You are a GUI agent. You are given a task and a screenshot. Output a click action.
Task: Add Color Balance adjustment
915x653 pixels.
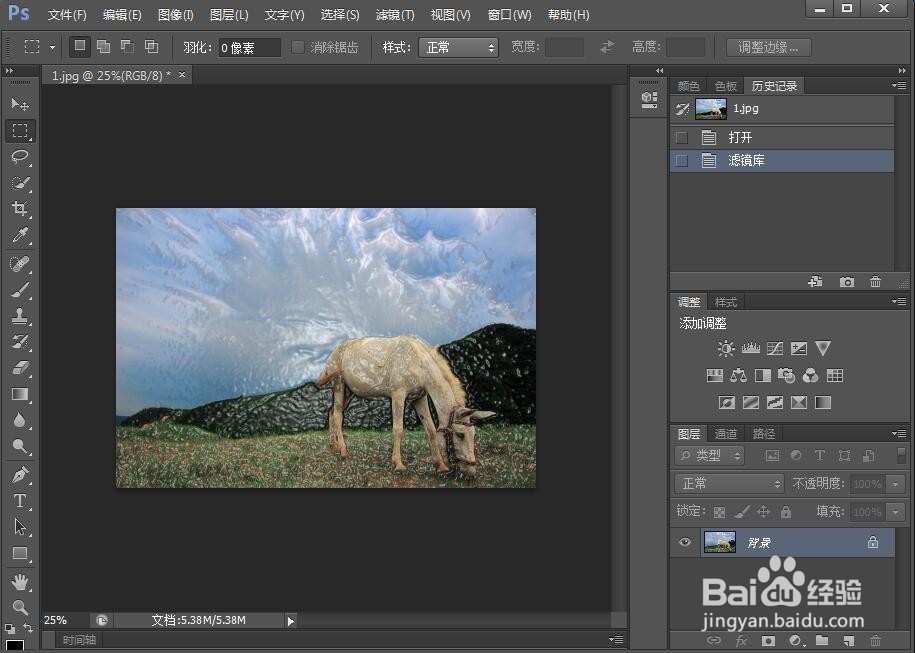pyautogui.click(x=739, y=375)
